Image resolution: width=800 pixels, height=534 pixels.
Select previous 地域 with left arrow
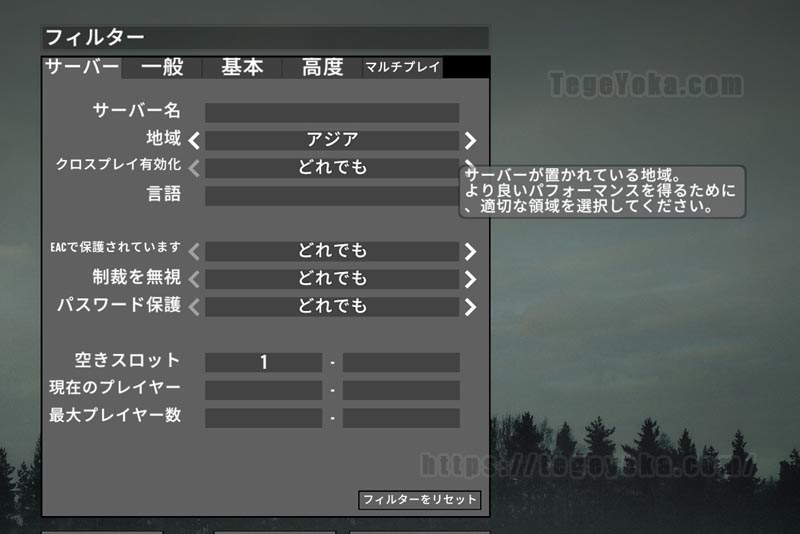tap(194, 140)
